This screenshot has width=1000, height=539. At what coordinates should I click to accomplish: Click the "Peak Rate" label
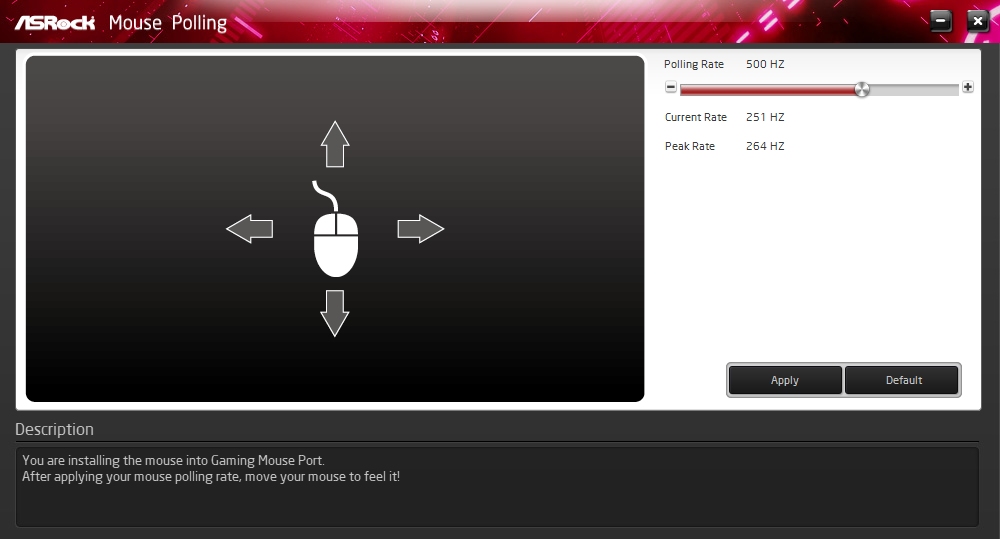[690, 146]
